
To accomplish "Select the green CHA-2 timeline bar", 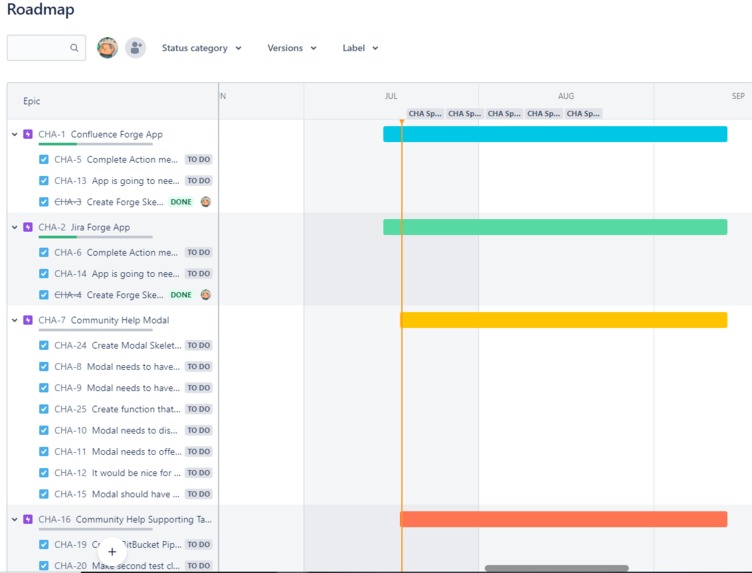I will tap(555, 227).
